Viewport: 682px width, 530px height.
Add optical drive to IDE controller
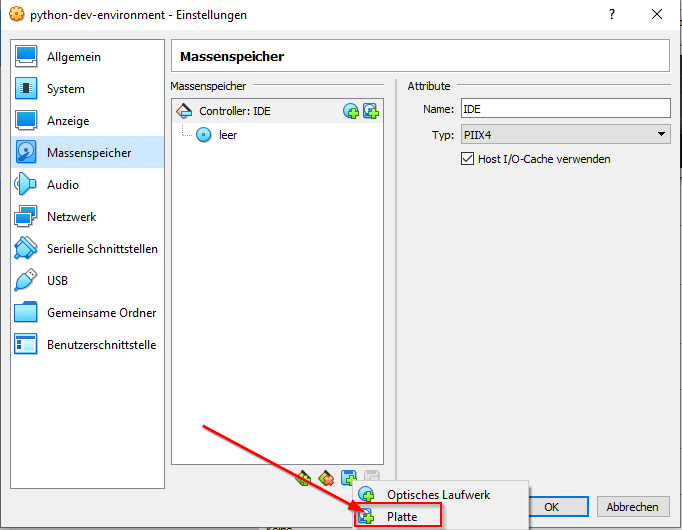(351, 111)
